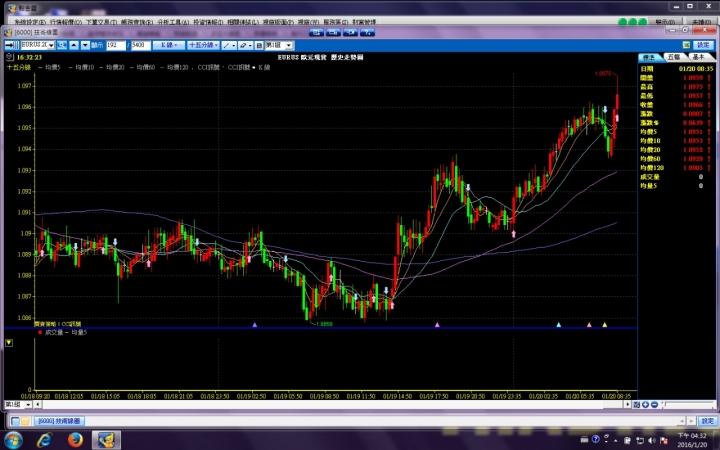The height and width of the screenshot is (450, 720).
Task: Click the 均價5 legend label above chart
Action: 52,67
